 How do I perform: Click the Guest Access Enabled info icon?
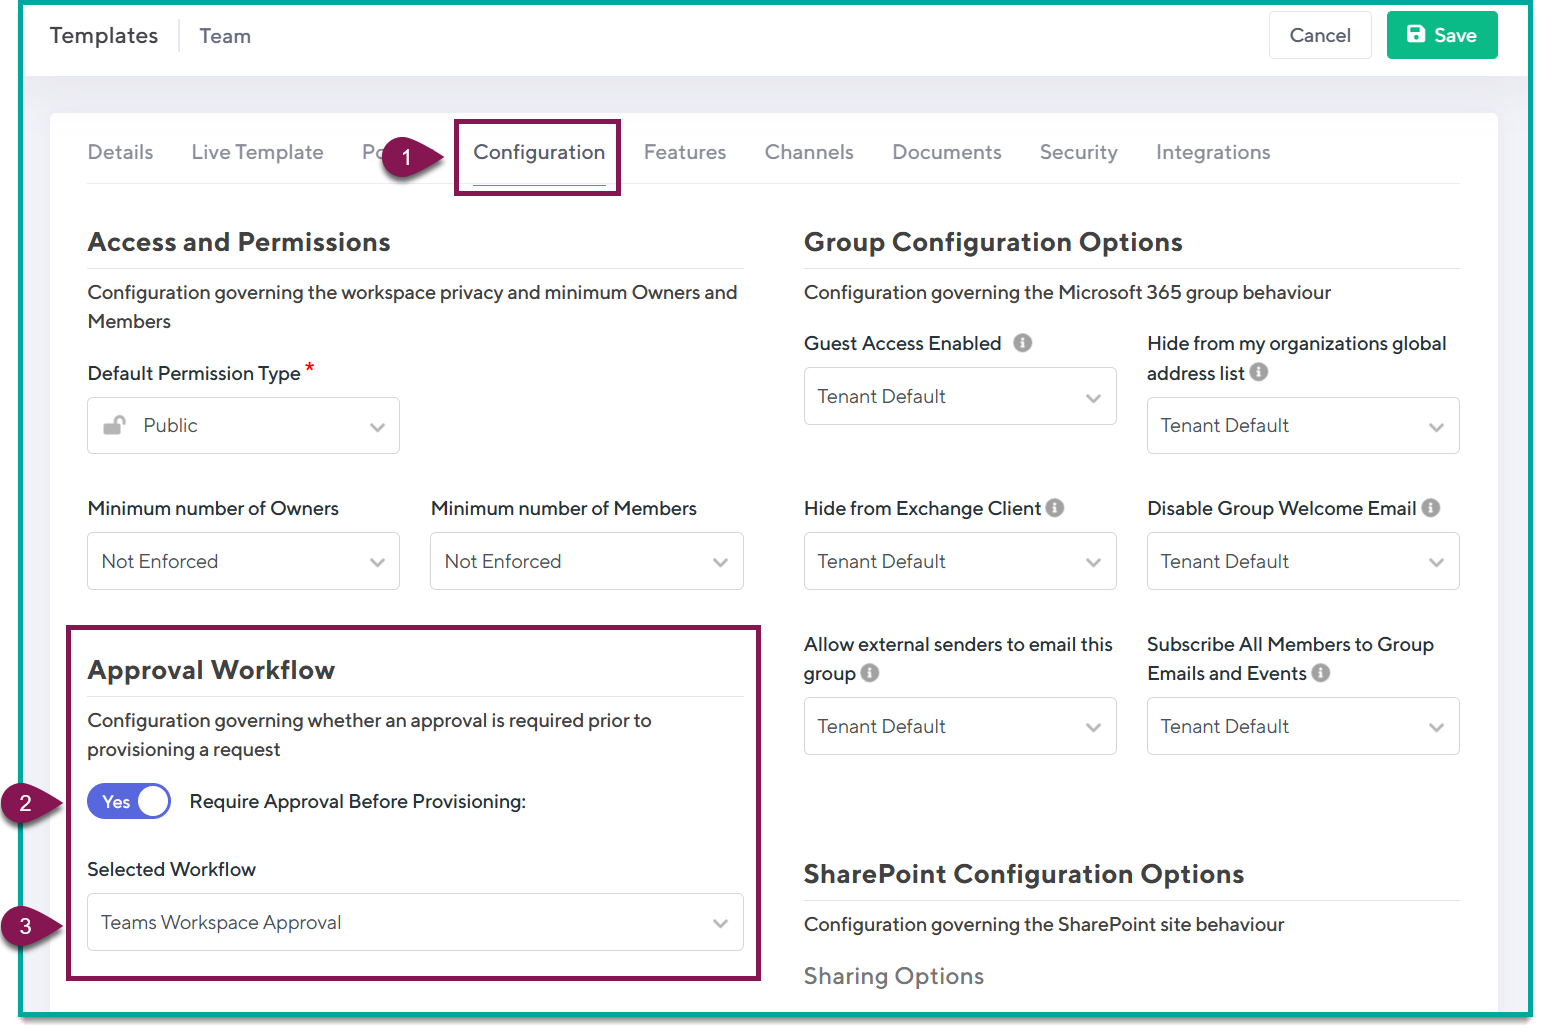tap(1022, 343)
